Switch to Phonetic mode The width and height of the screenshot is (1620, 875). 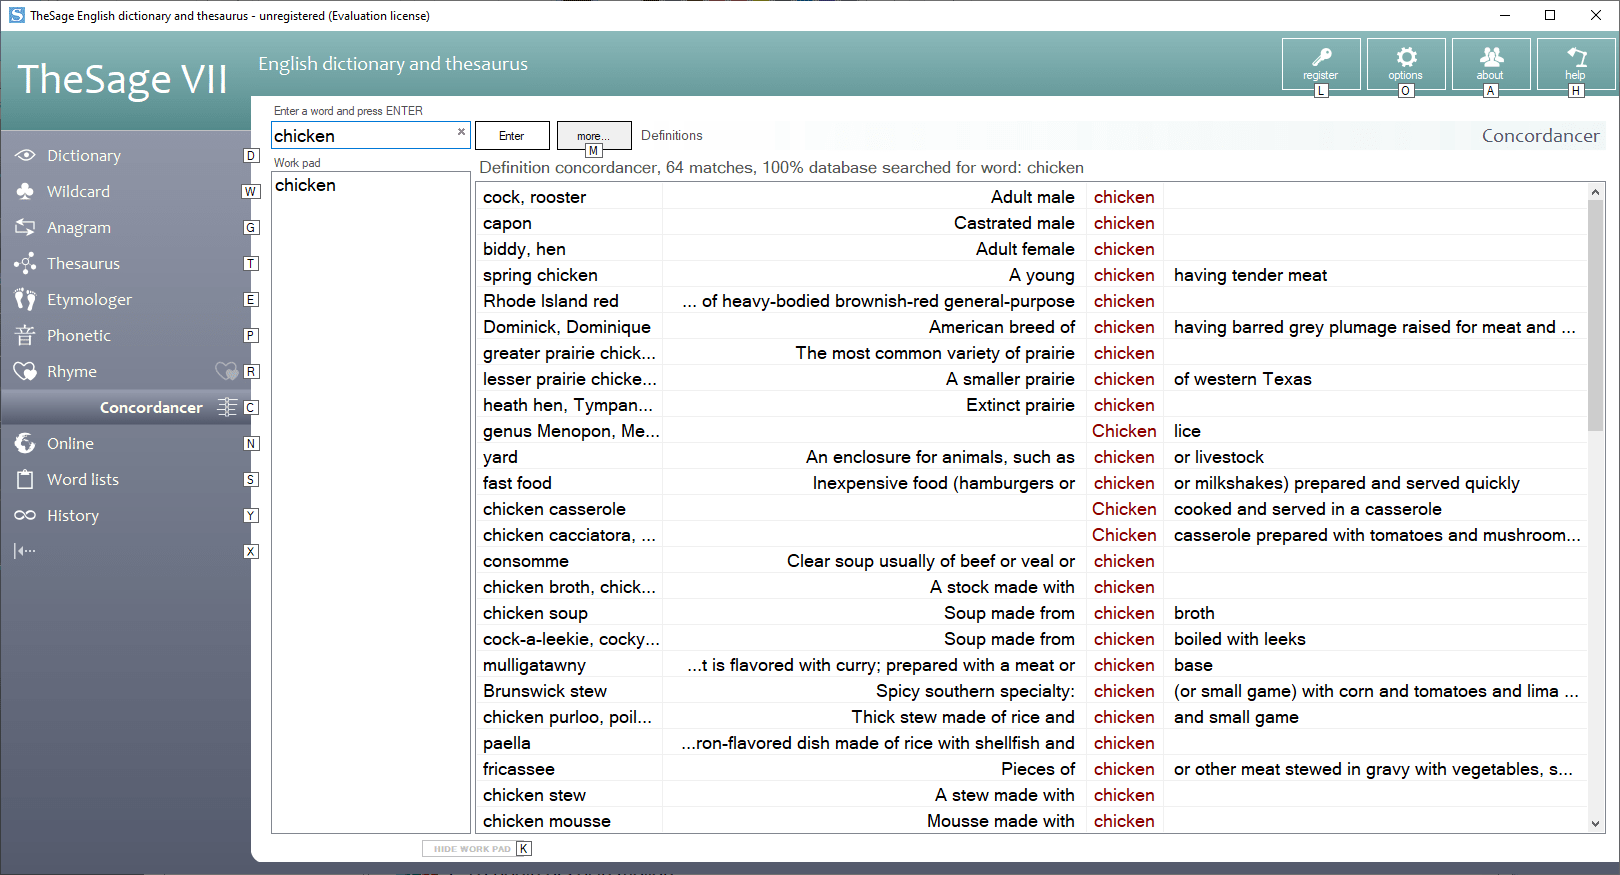[79, 335]
